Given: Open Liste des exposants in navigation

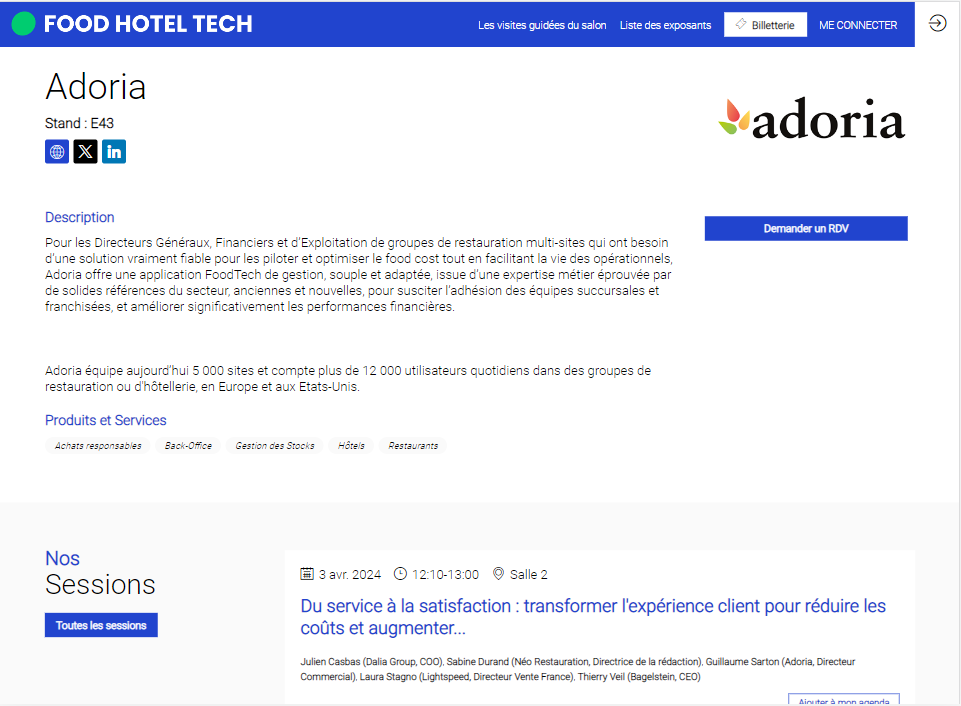Looking at the screenshot, I should point(665,25).
